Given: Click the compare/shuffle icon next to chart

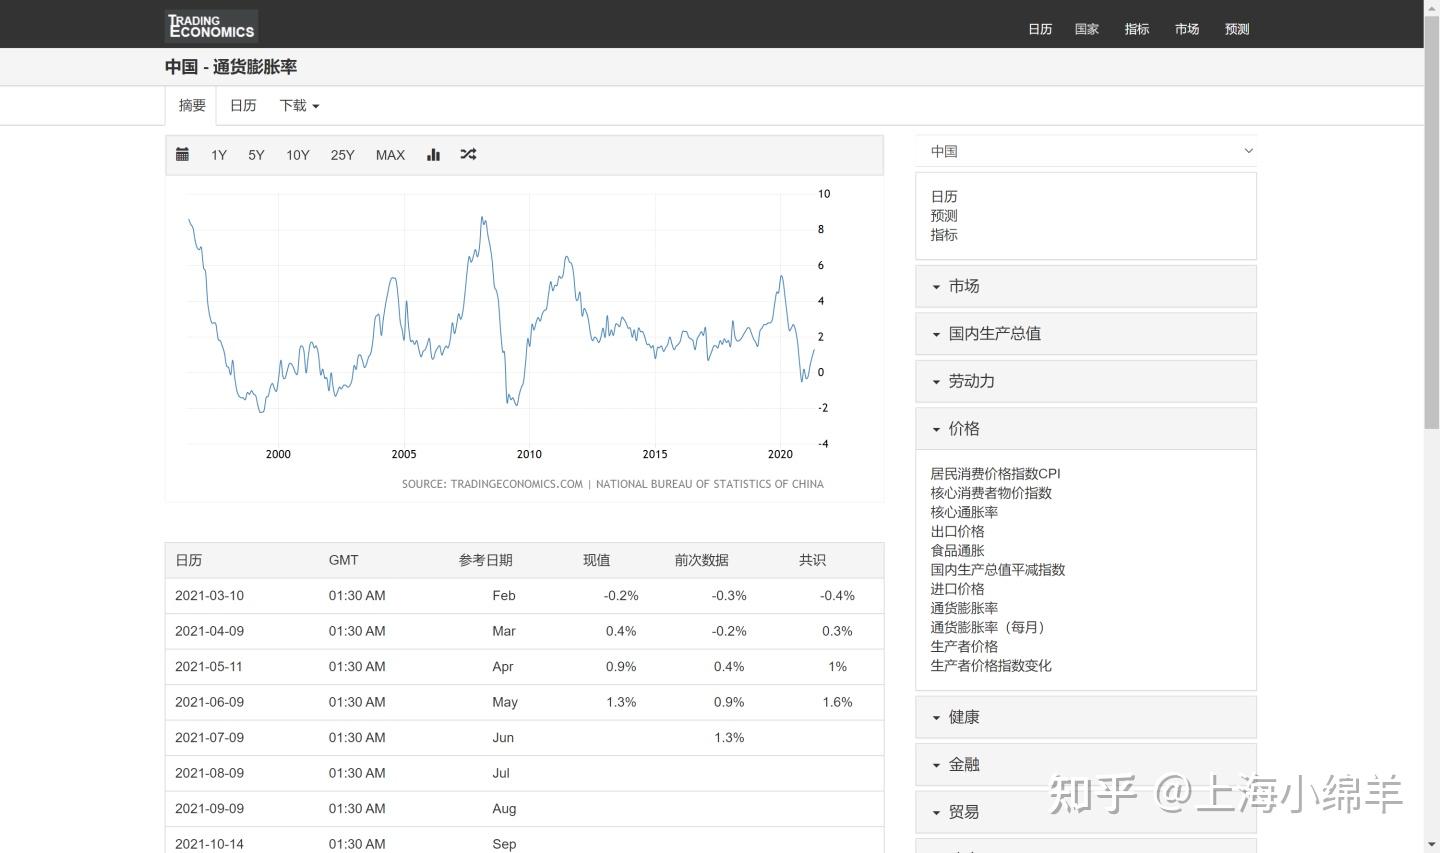Looking at the screenshot, I should [468, 155].
